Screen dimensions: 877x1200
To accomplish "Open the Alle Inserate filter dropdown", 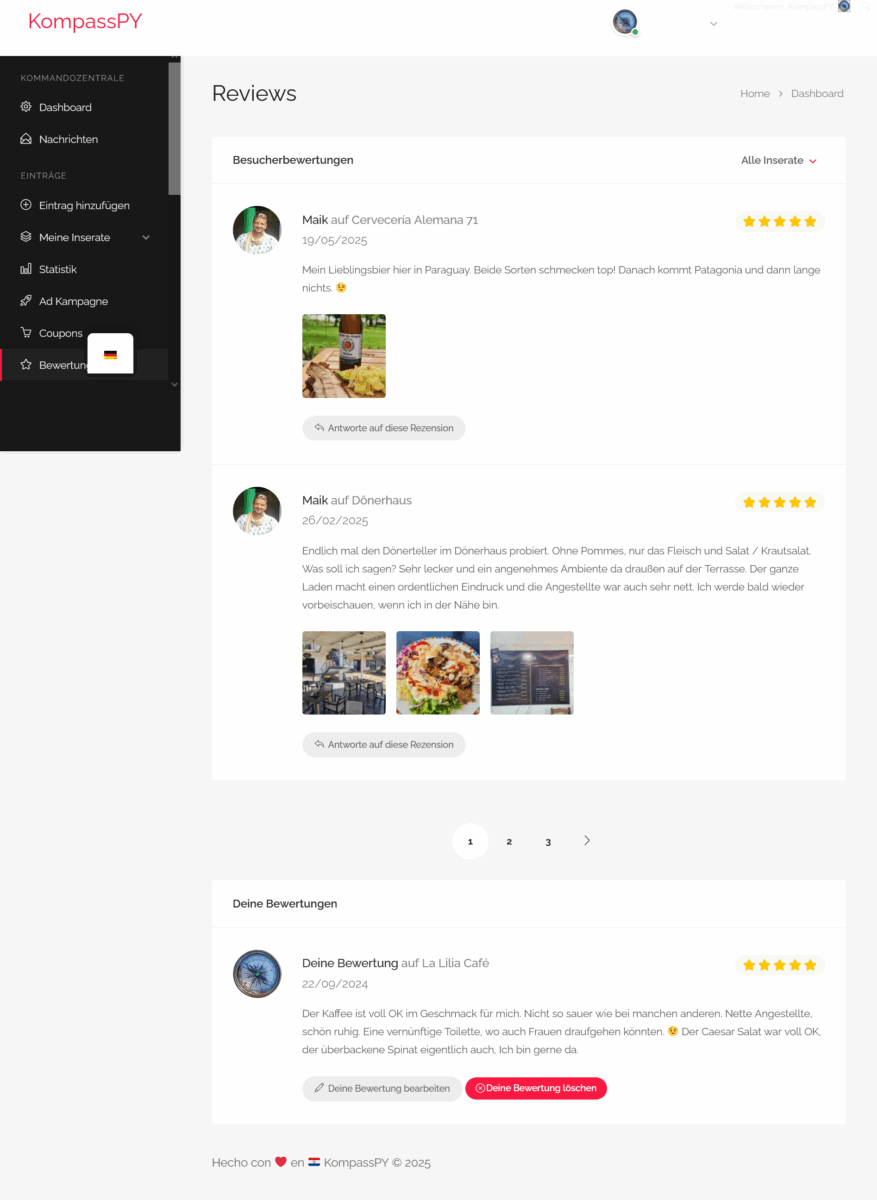I will pos(779,160).
